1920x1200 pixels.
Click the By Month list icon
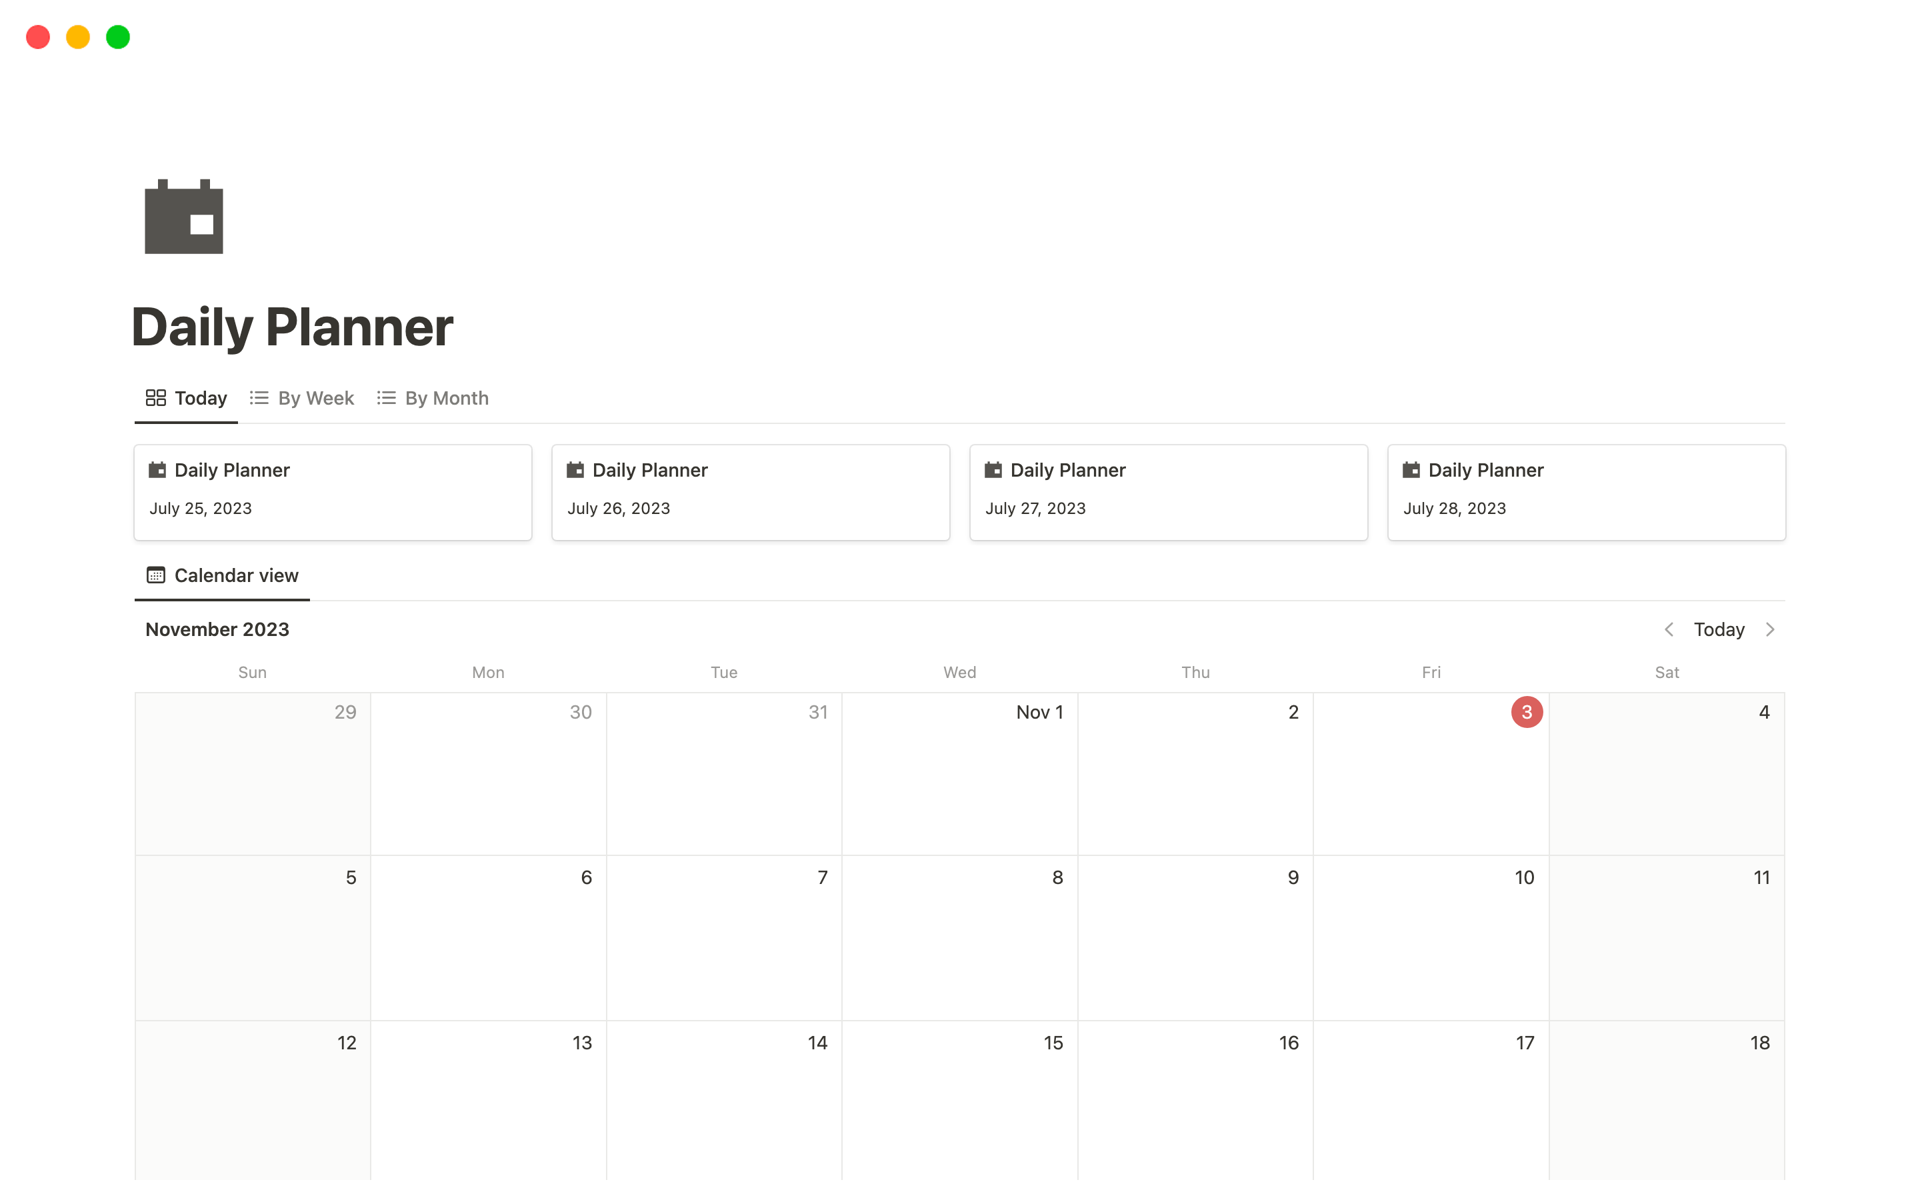click(386, 398)
